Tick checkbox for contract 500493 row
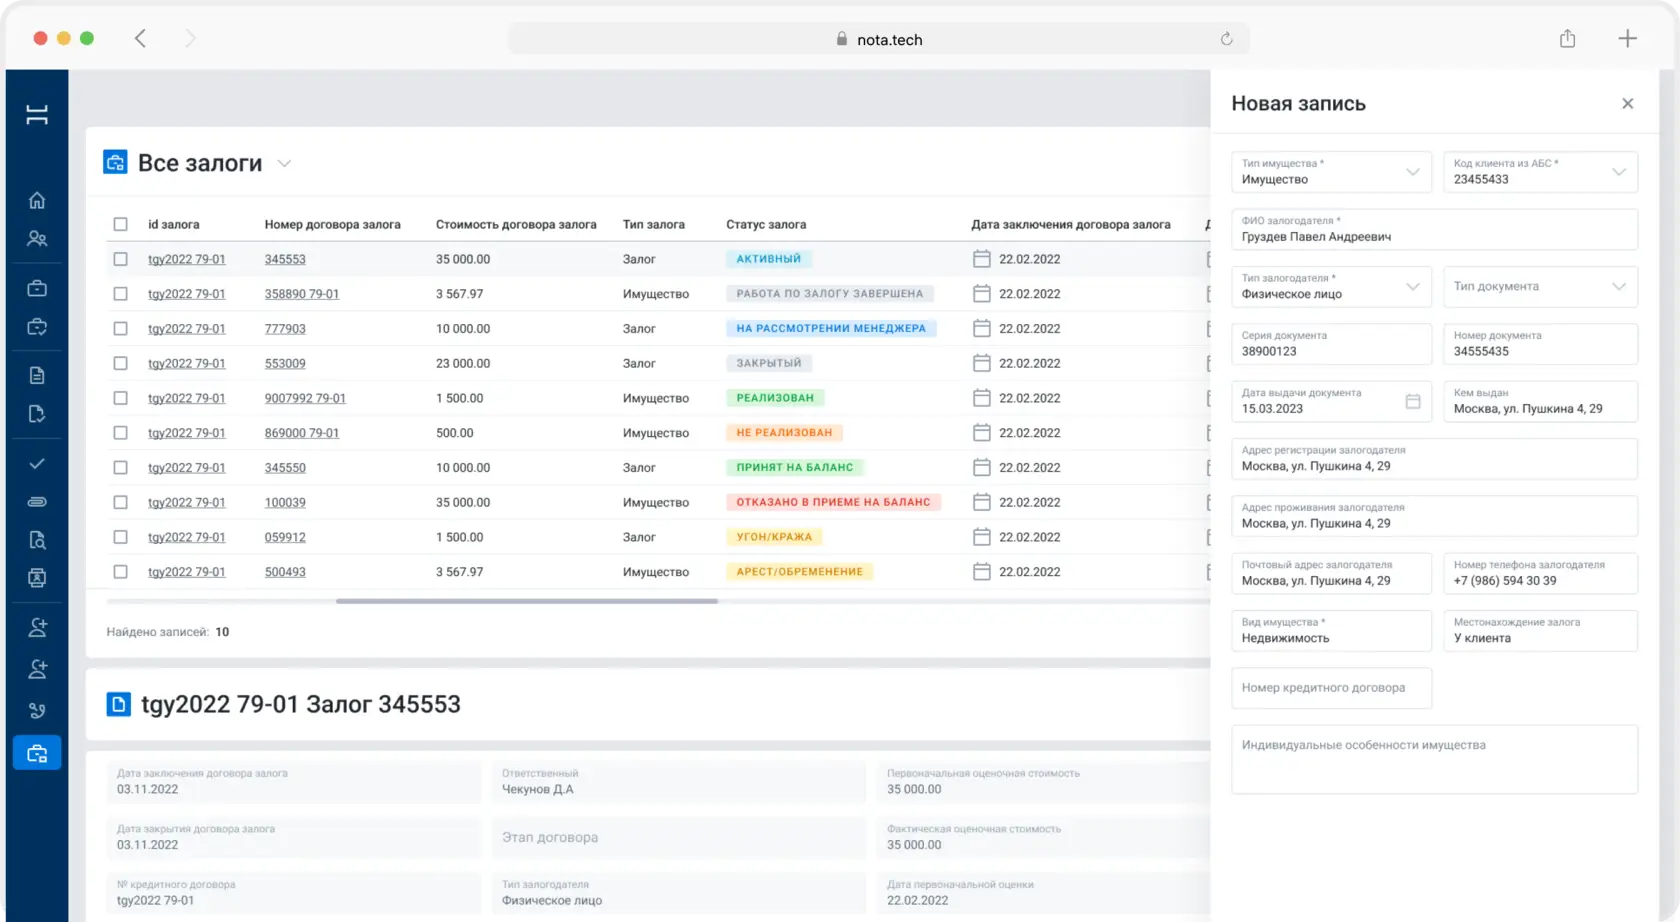1680x922 pixels. [x=120, y=572]
